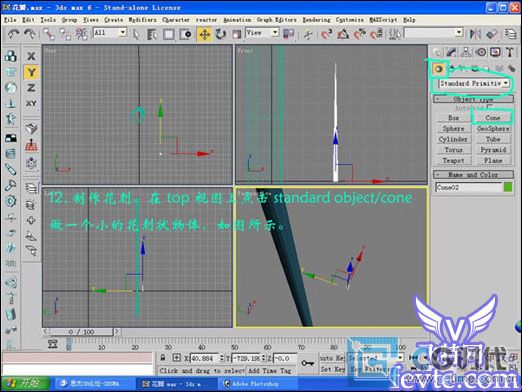Create a Box primitive
The height and width of the screenshot is (392, 522).
[454, 118]
